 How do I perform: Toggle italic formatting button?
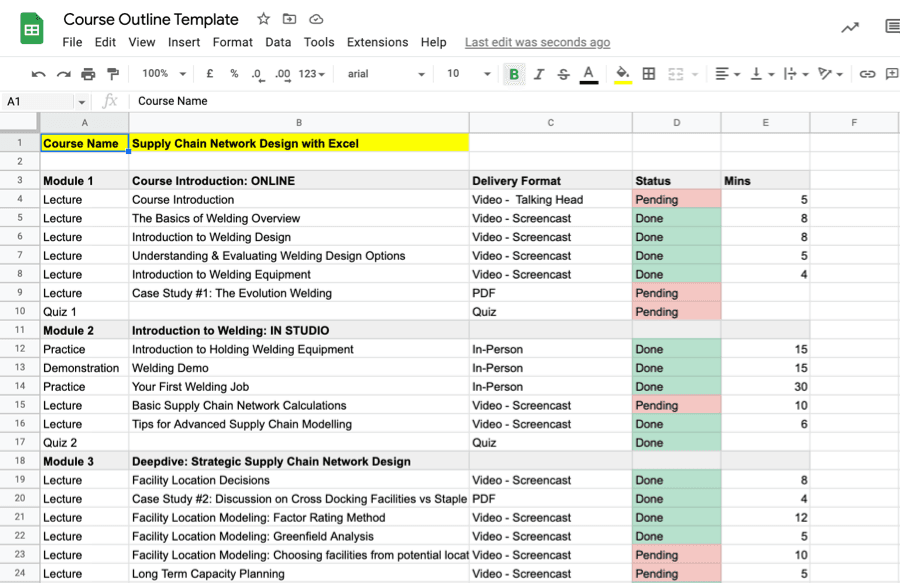[539, 74]
